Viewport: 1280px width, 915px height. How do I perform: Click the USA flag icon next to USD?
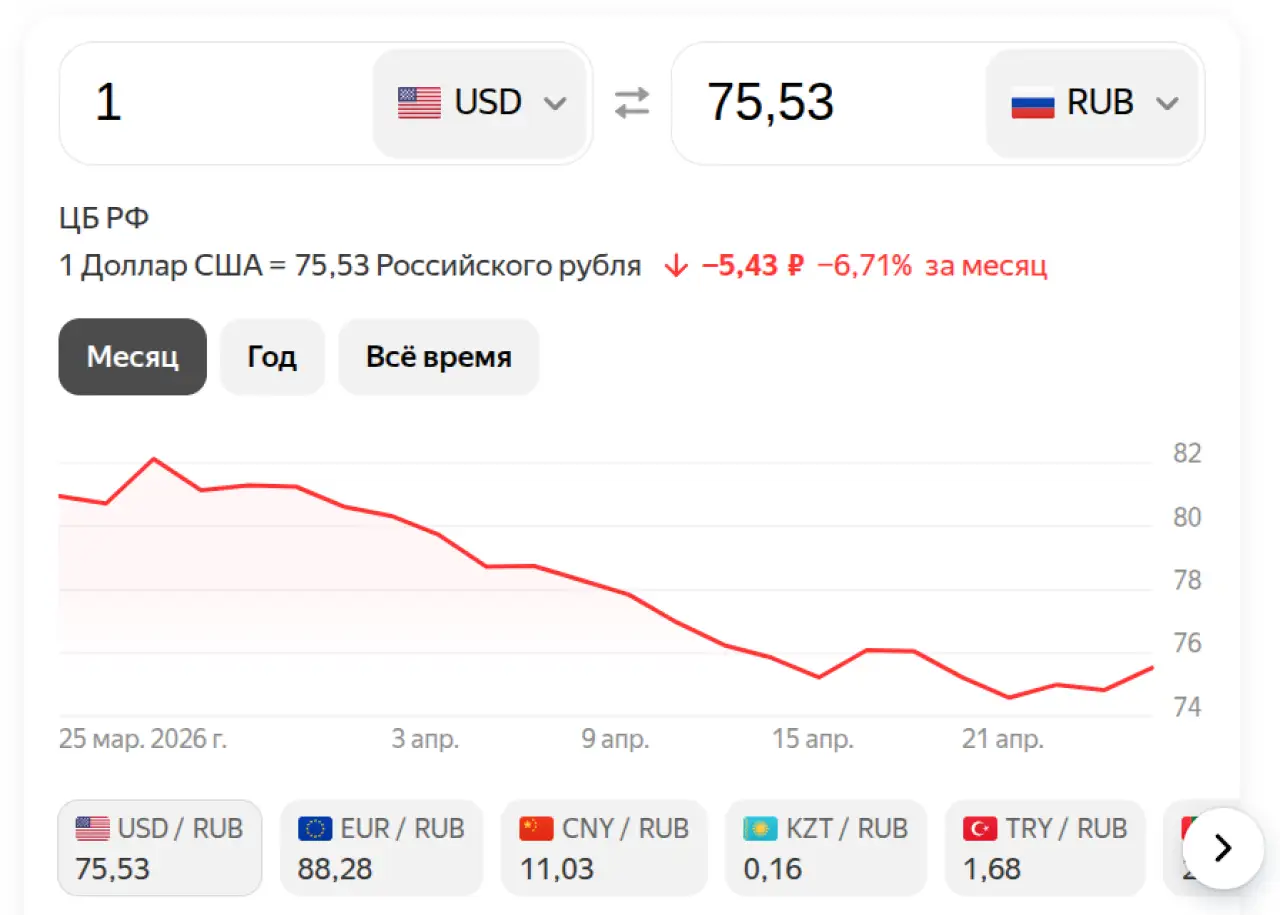pos(418,101)
